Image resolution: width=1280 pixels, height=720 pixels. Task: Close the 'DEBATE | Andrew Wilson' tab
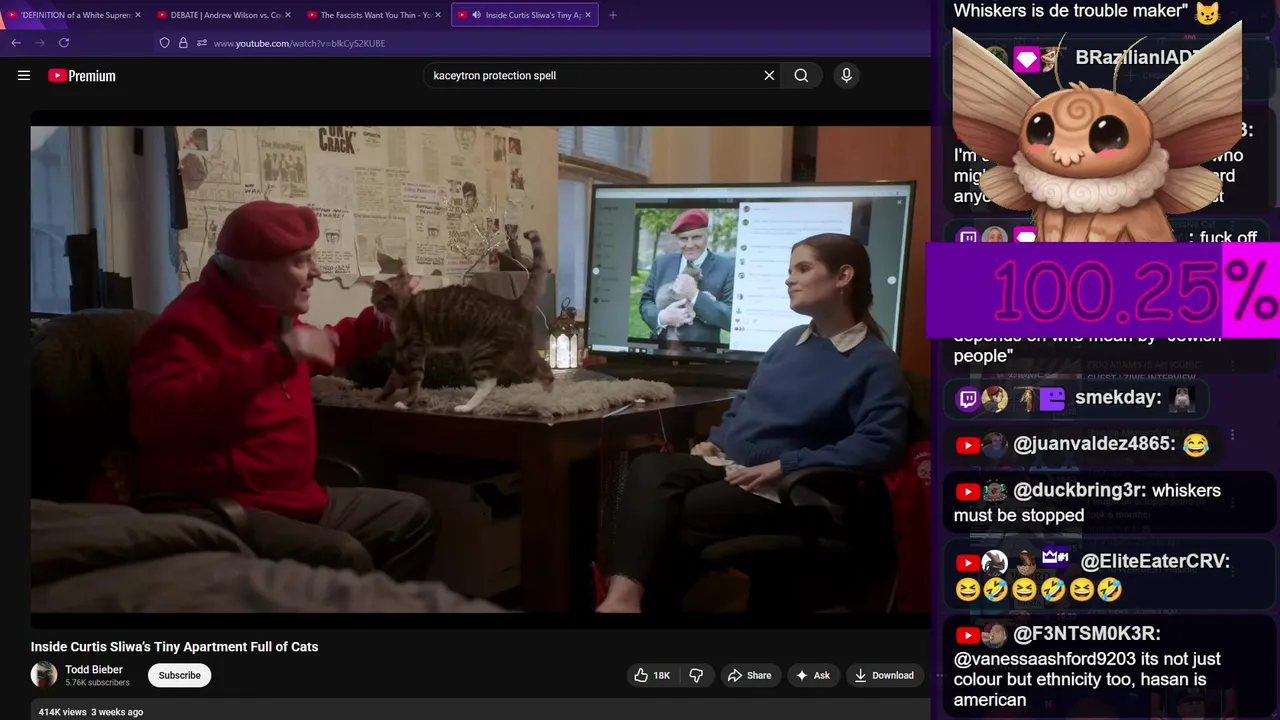pos(288,15)
